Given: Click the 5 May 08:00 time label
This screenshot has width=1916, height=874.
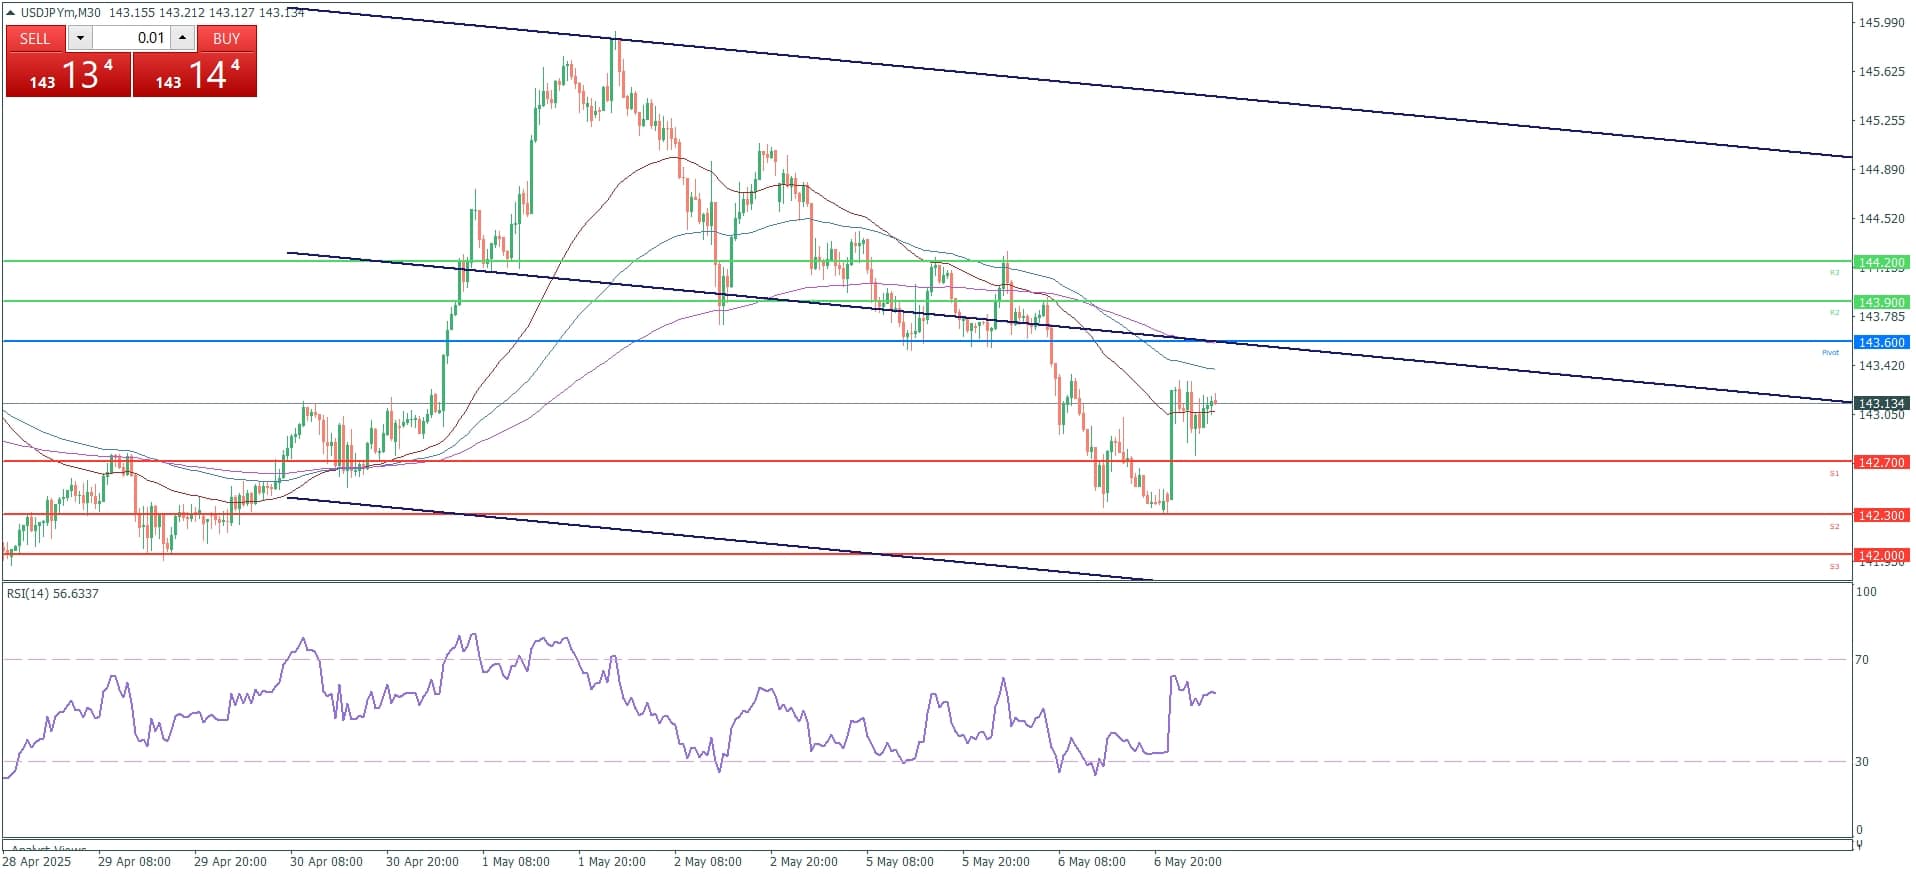Looking at the screenshot, I should (x=900, y=862).
